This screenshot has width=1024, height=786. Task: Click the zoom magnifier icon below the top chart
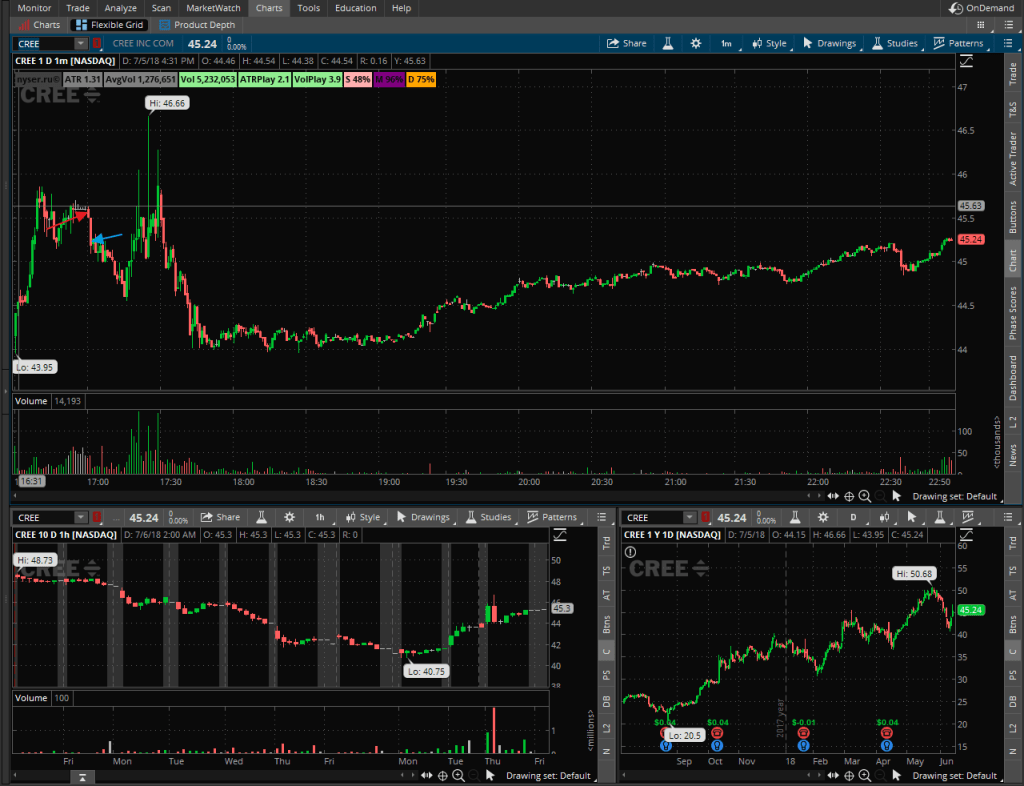point(865,496)
